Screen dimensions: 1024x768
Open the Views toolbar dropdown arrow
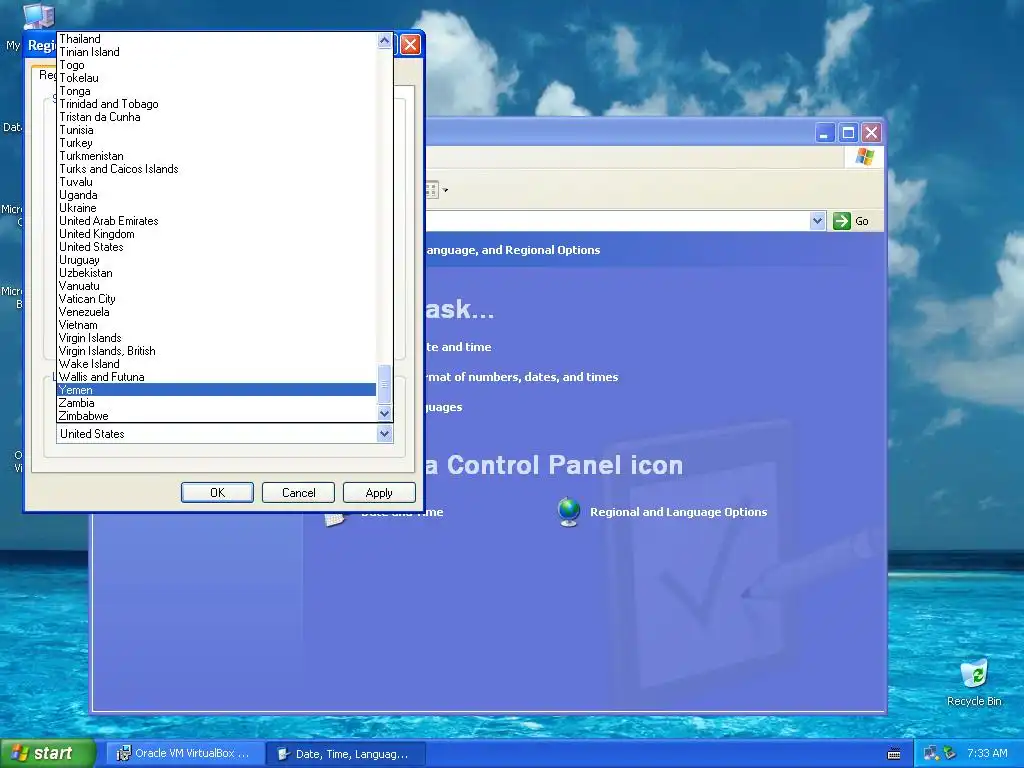tap(445, 191)
